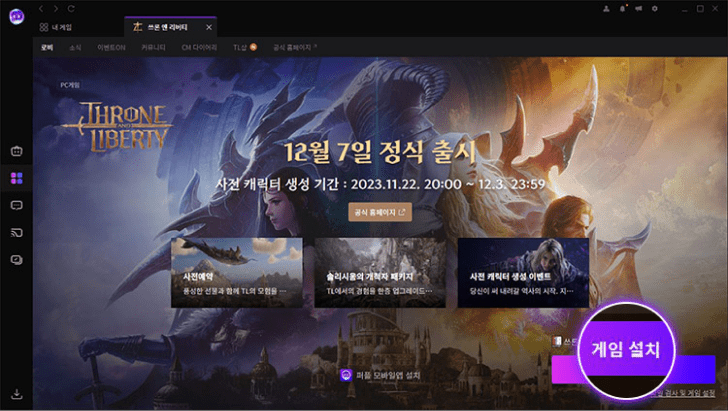Go back with the left arrow
The image size is (728, 411).
41,8
